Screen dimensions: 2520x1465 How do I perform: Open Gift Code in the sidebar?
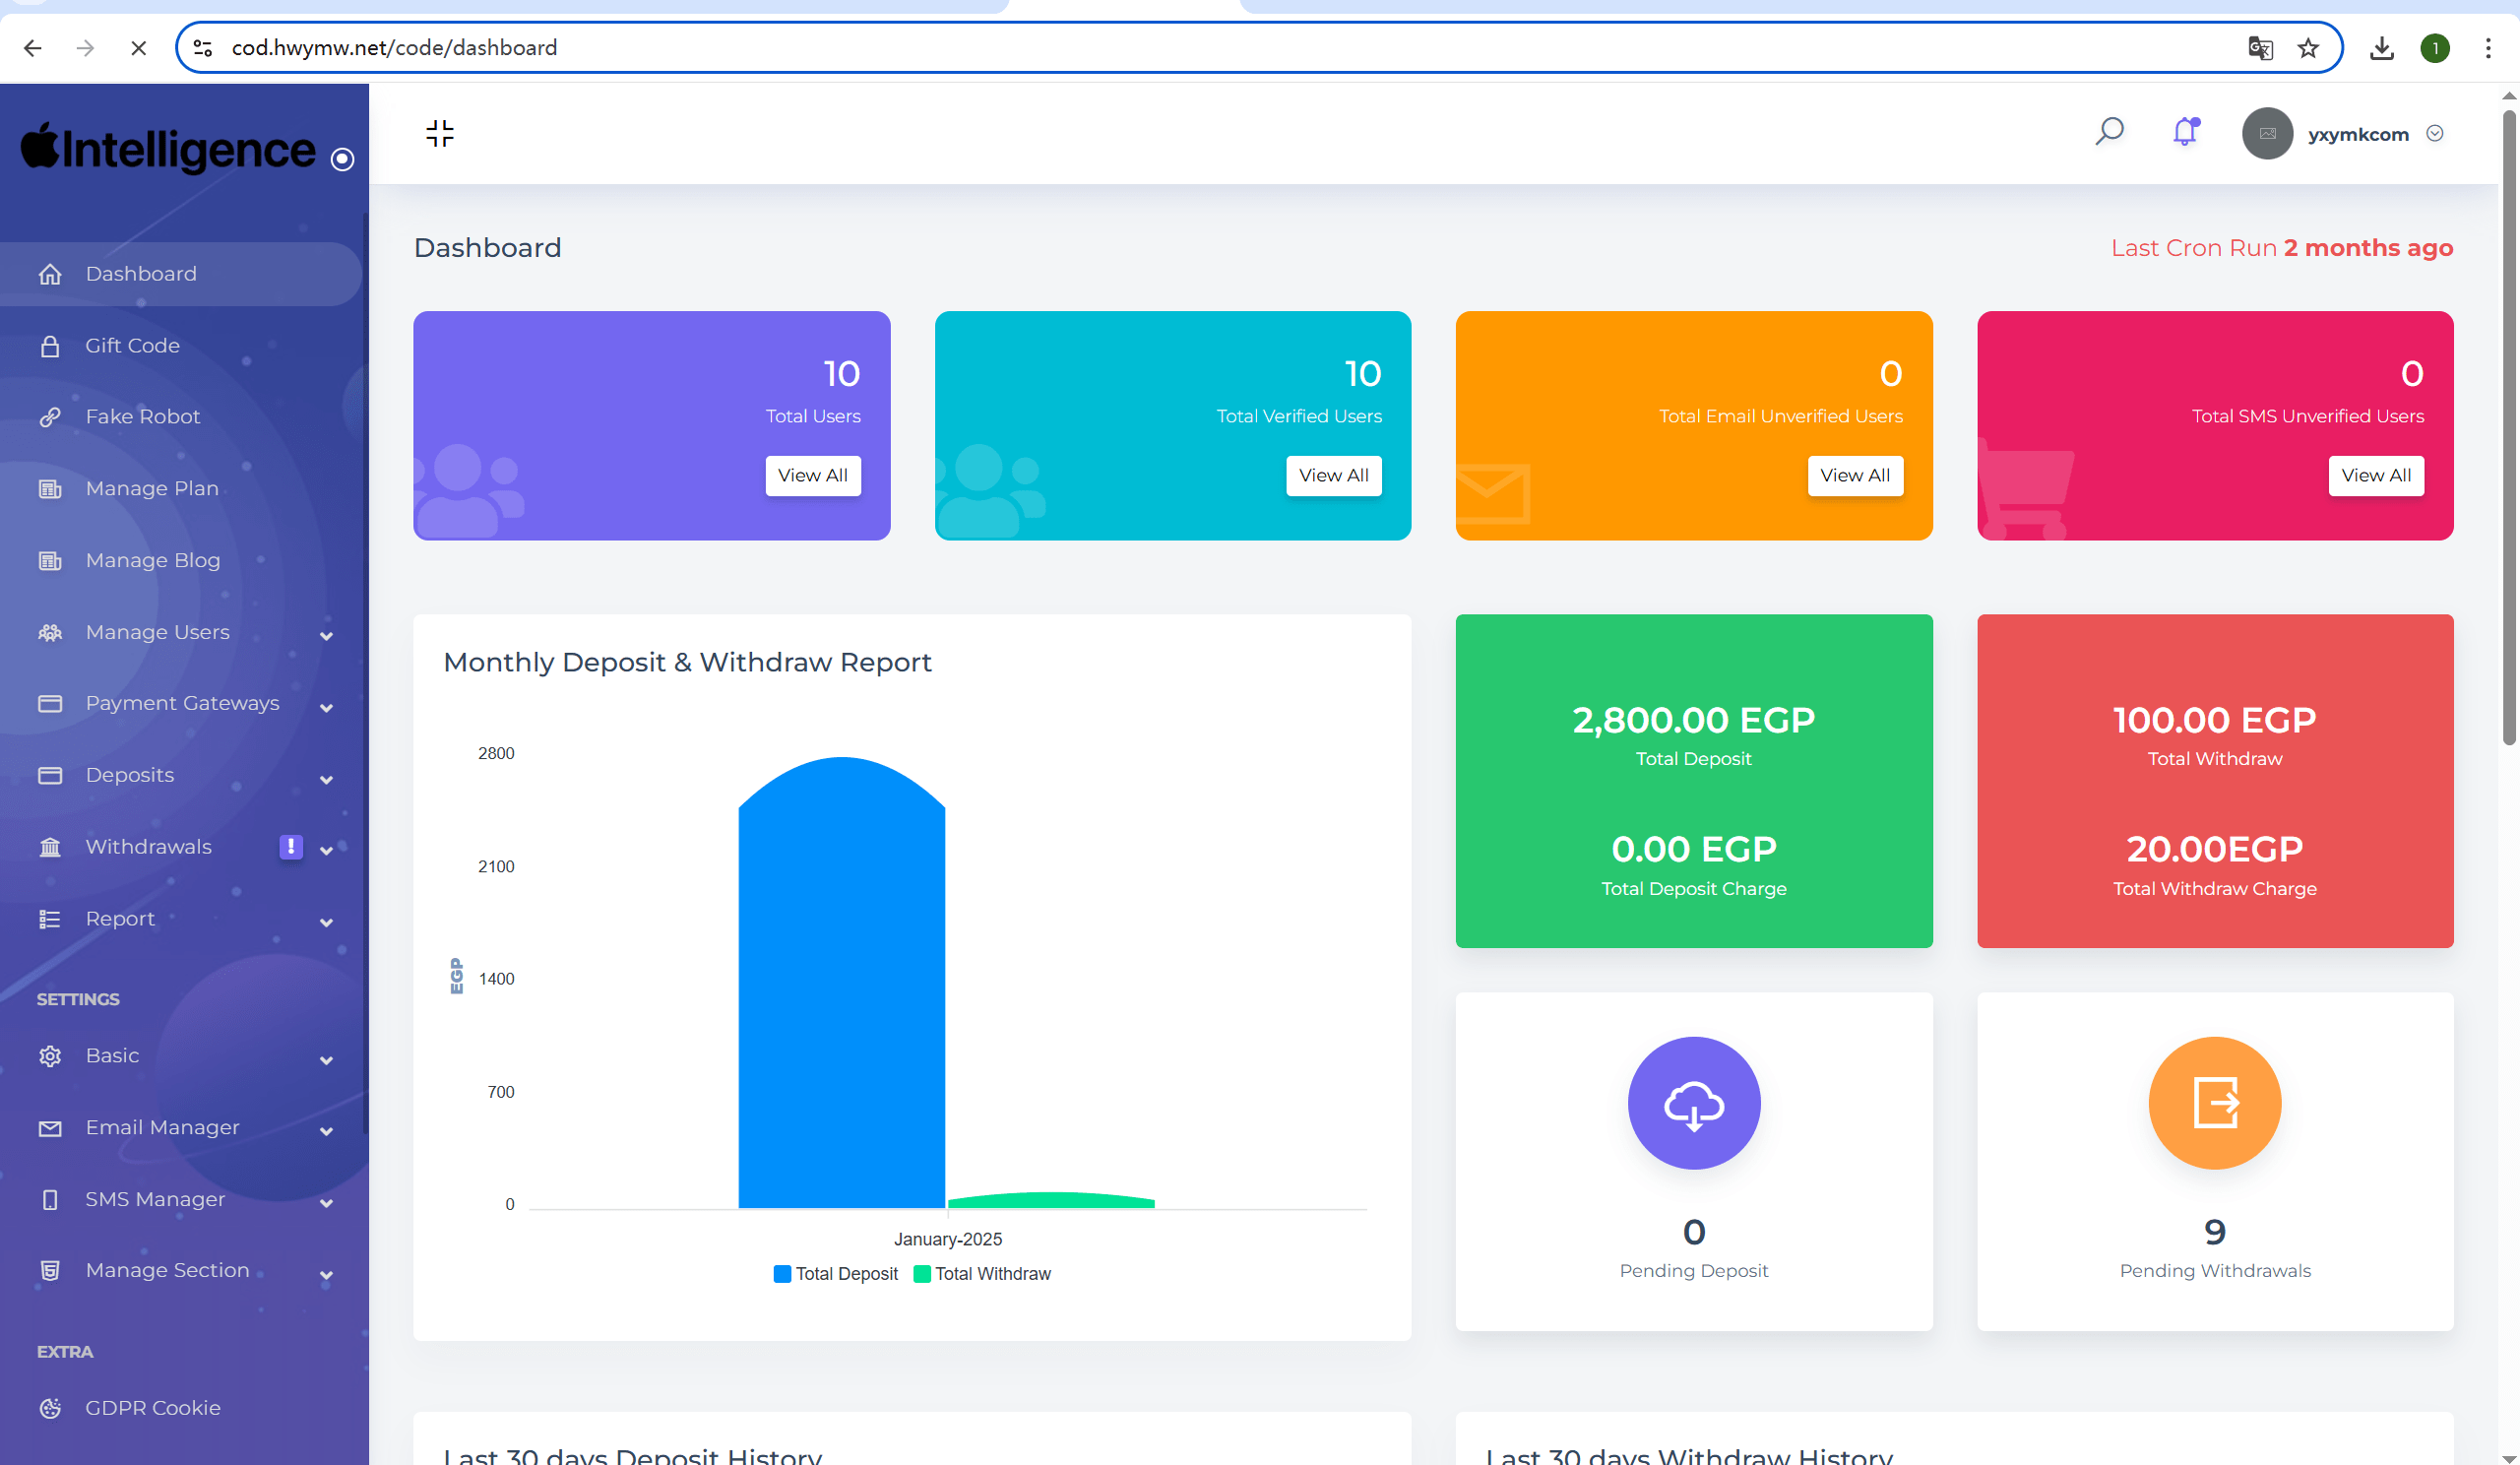pos(132,345)
